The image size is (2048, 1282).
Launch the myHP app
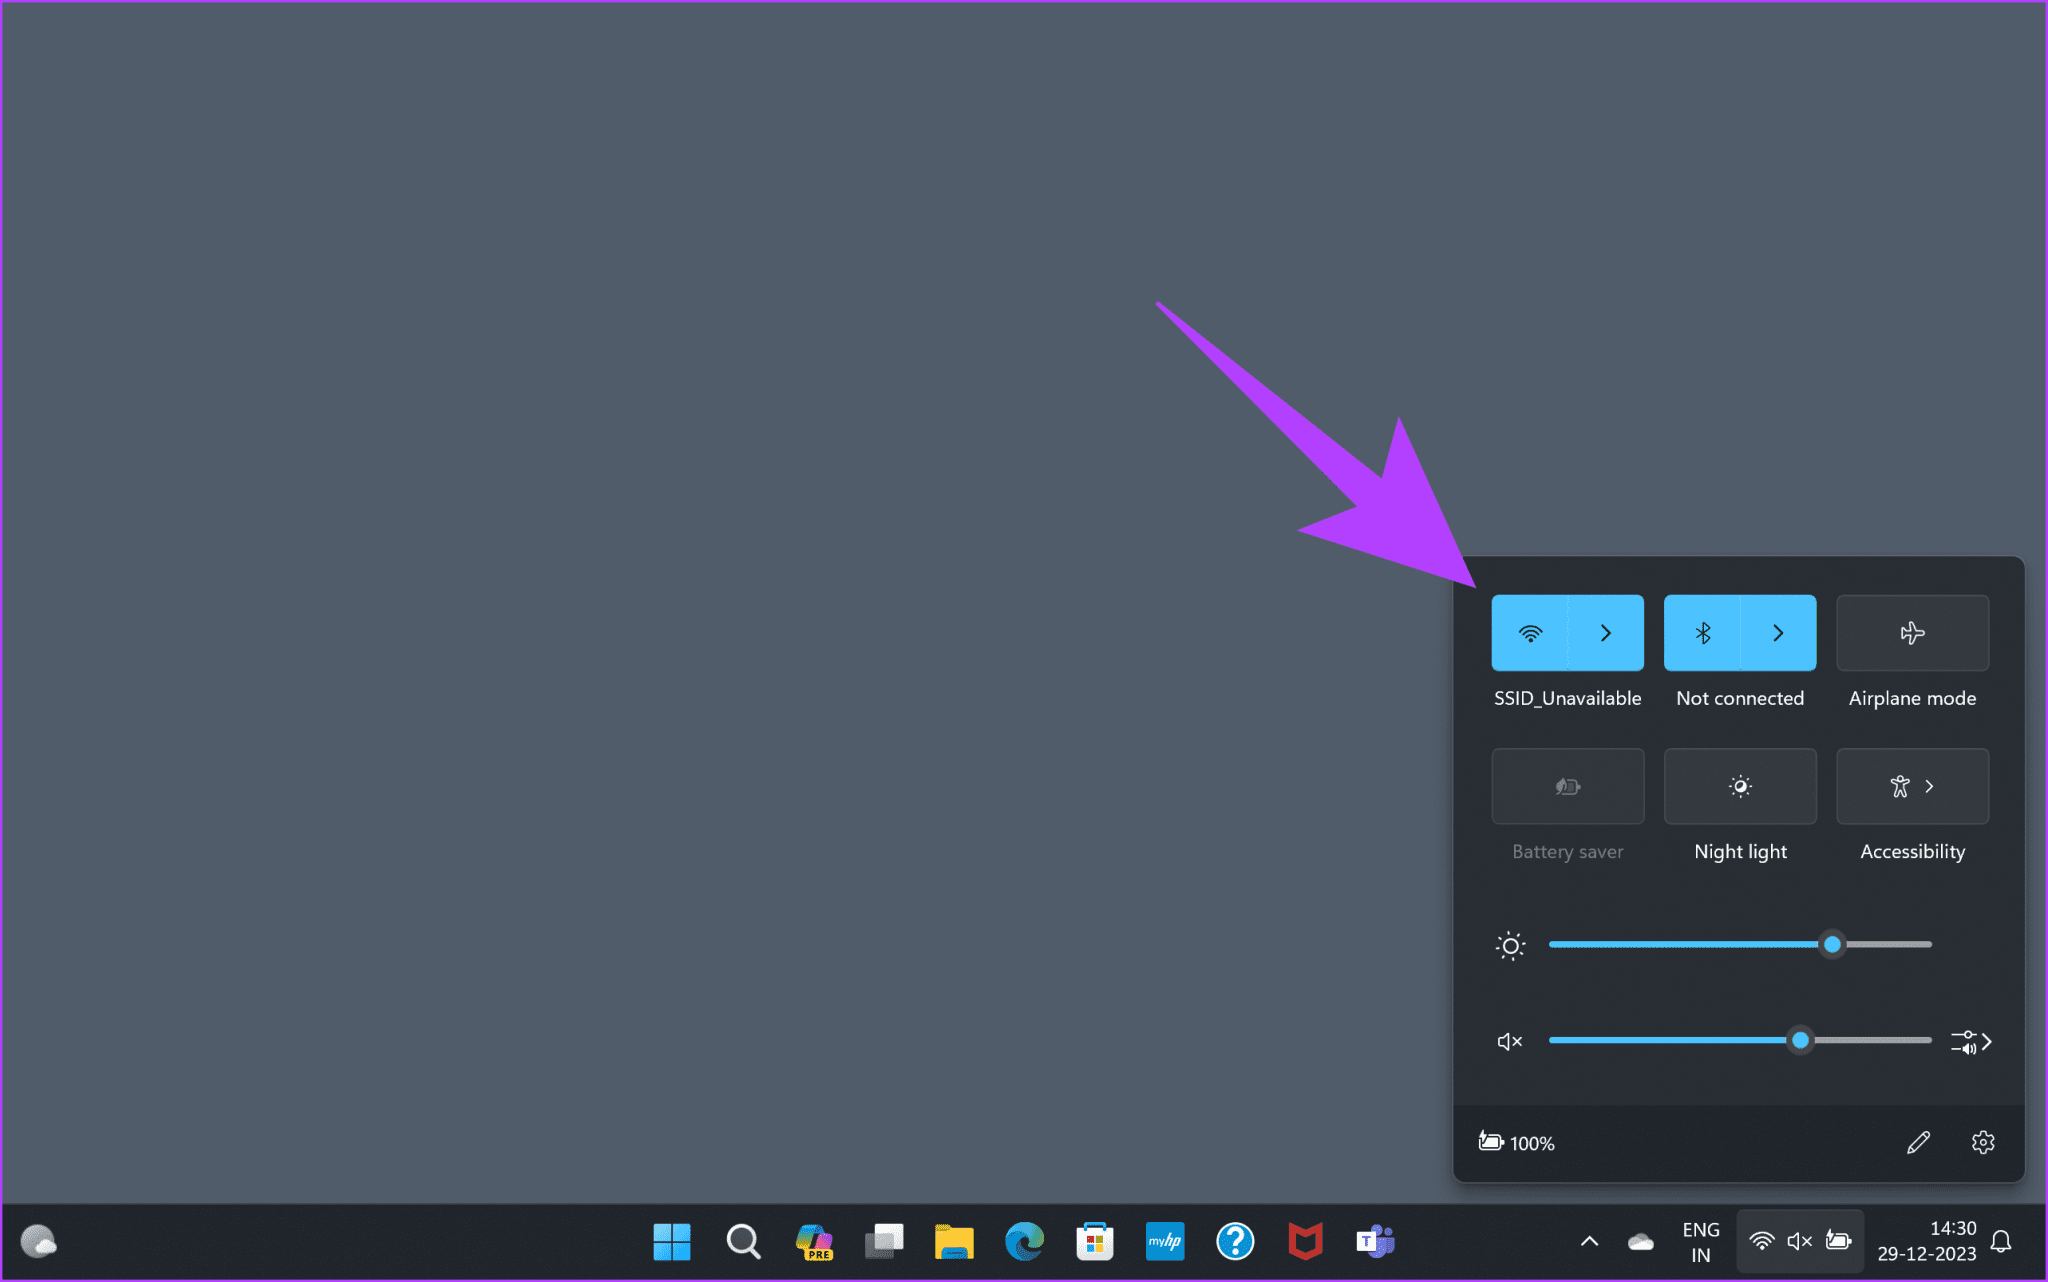pyautogui.click(x=1164, y=1241)
